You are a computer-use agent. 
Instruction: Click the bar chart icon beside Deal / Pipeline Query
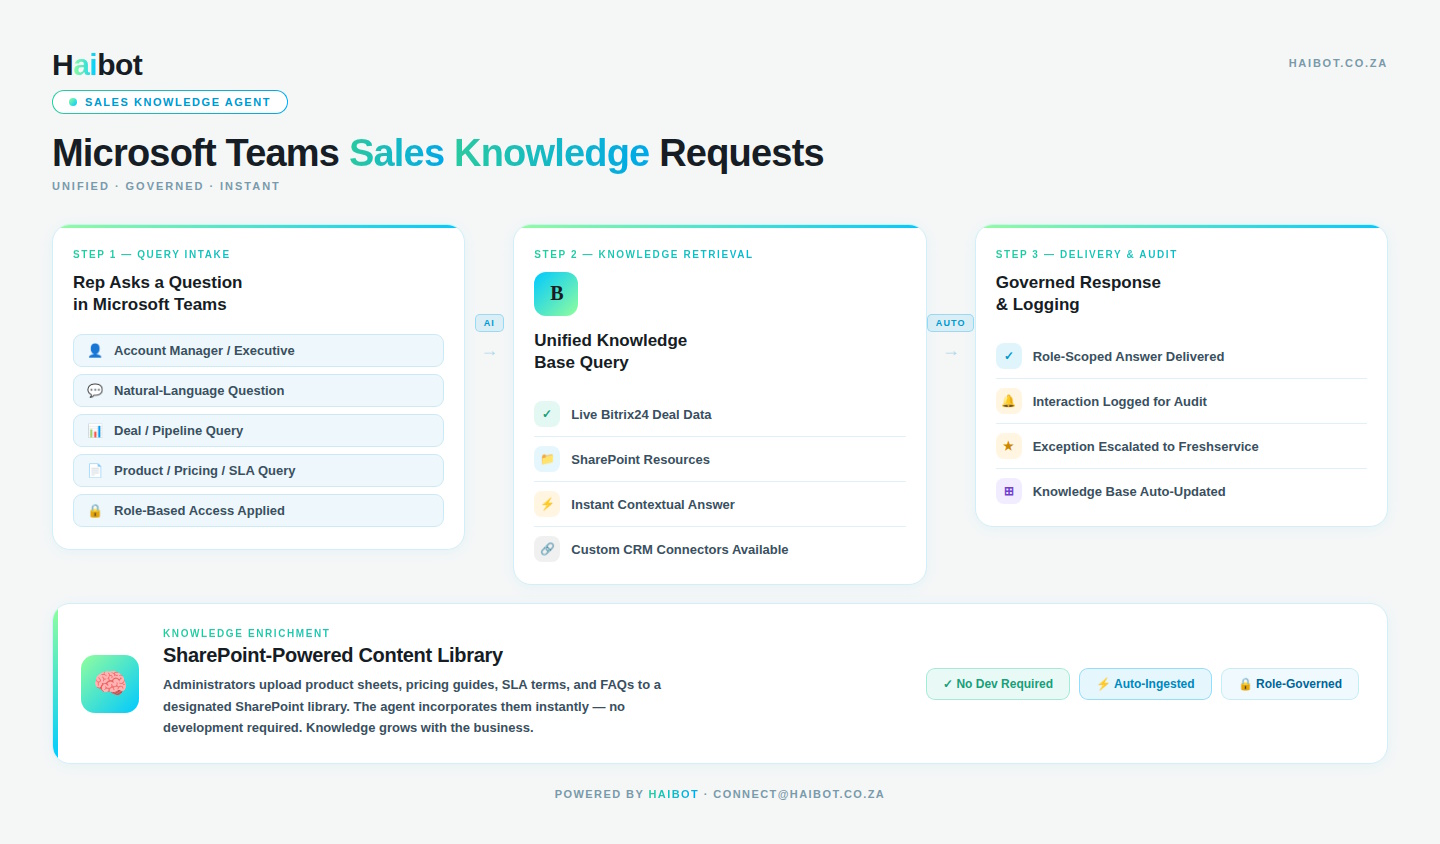(95, 431)
